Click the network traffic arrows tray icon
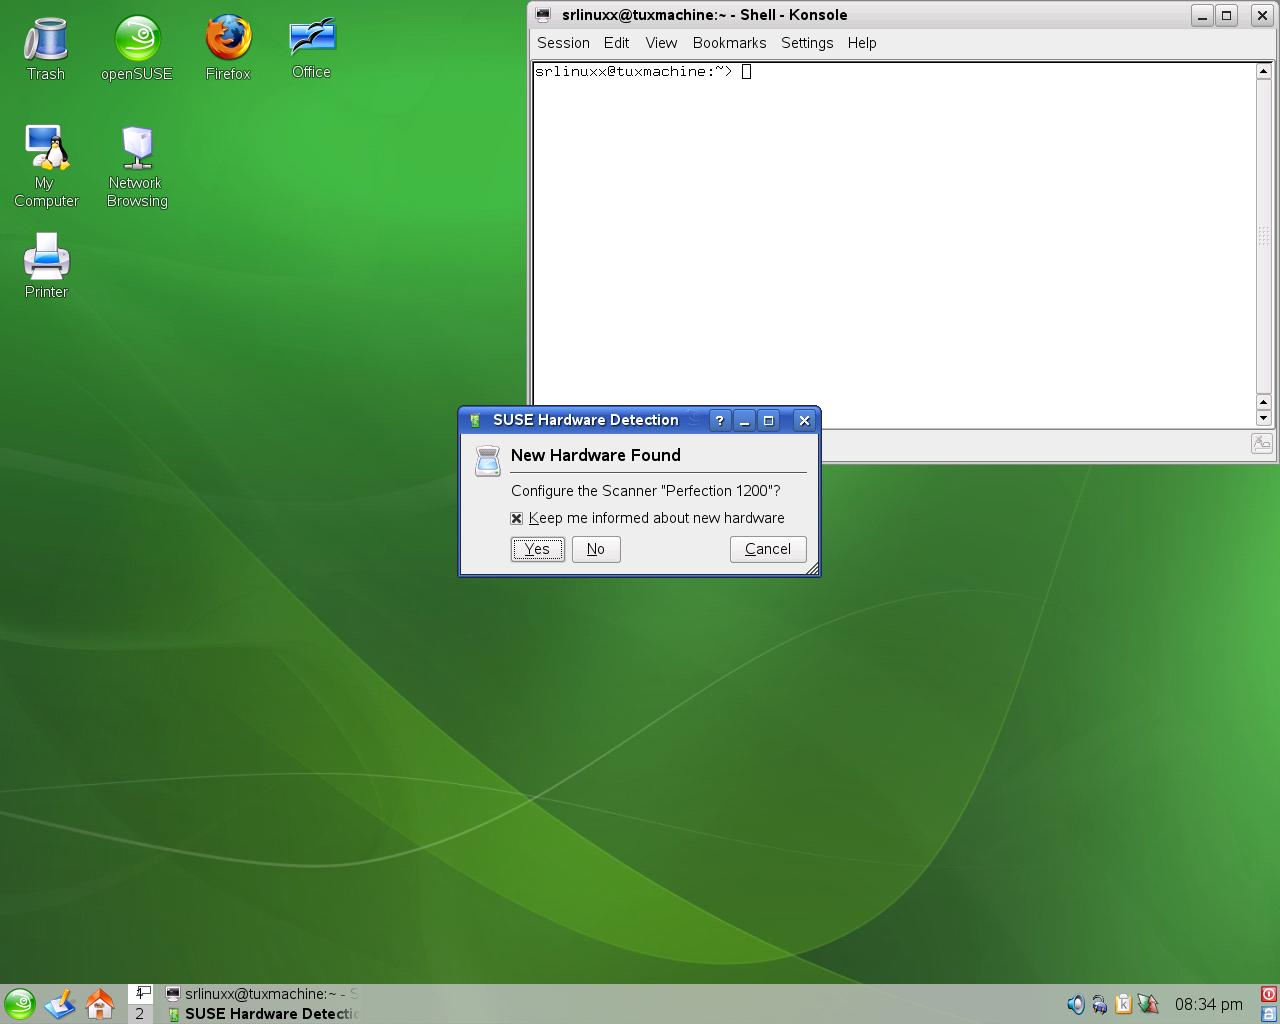This screenshot has width=1280, height=1024. [1148, 1004]
